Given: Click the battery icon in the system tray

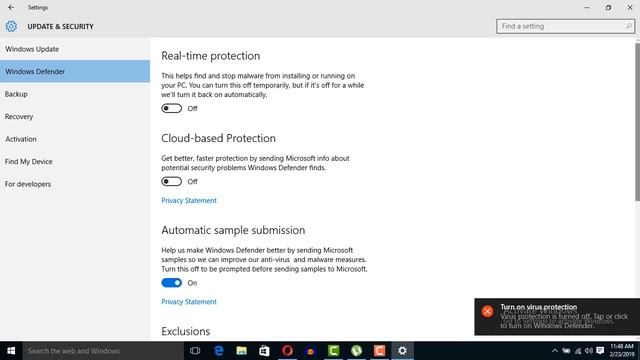Looking at the screenshot, I should (566, 351).
